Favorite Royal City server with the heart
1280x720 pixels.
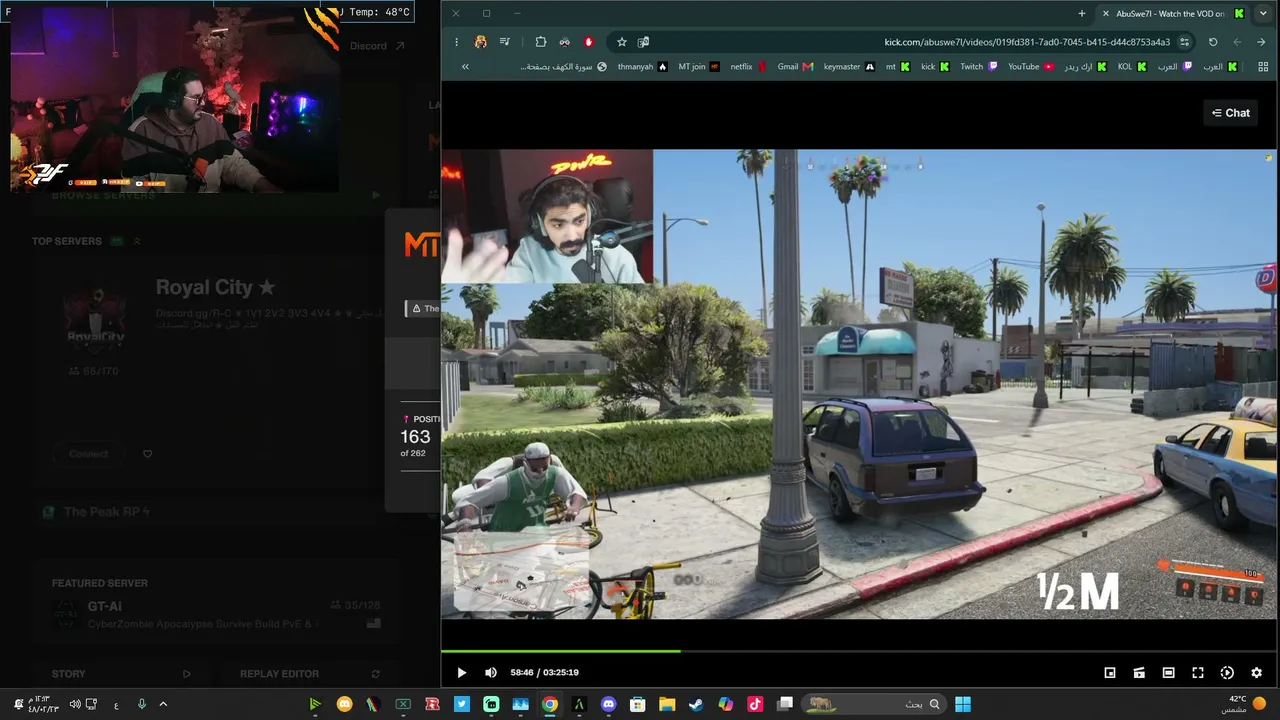147,454
